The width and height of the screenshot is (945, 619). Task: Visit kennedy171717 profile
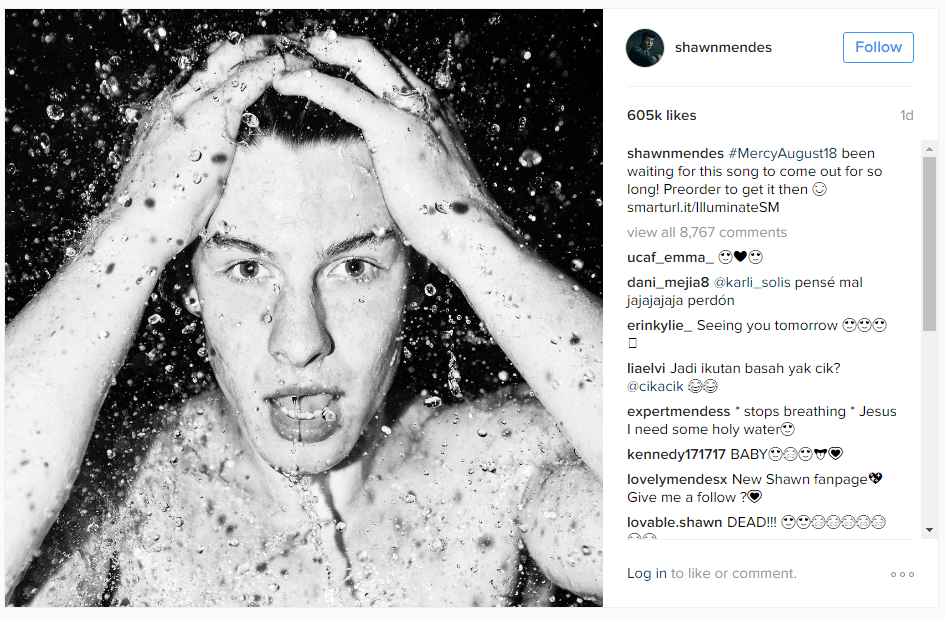[x=676, y=454]
